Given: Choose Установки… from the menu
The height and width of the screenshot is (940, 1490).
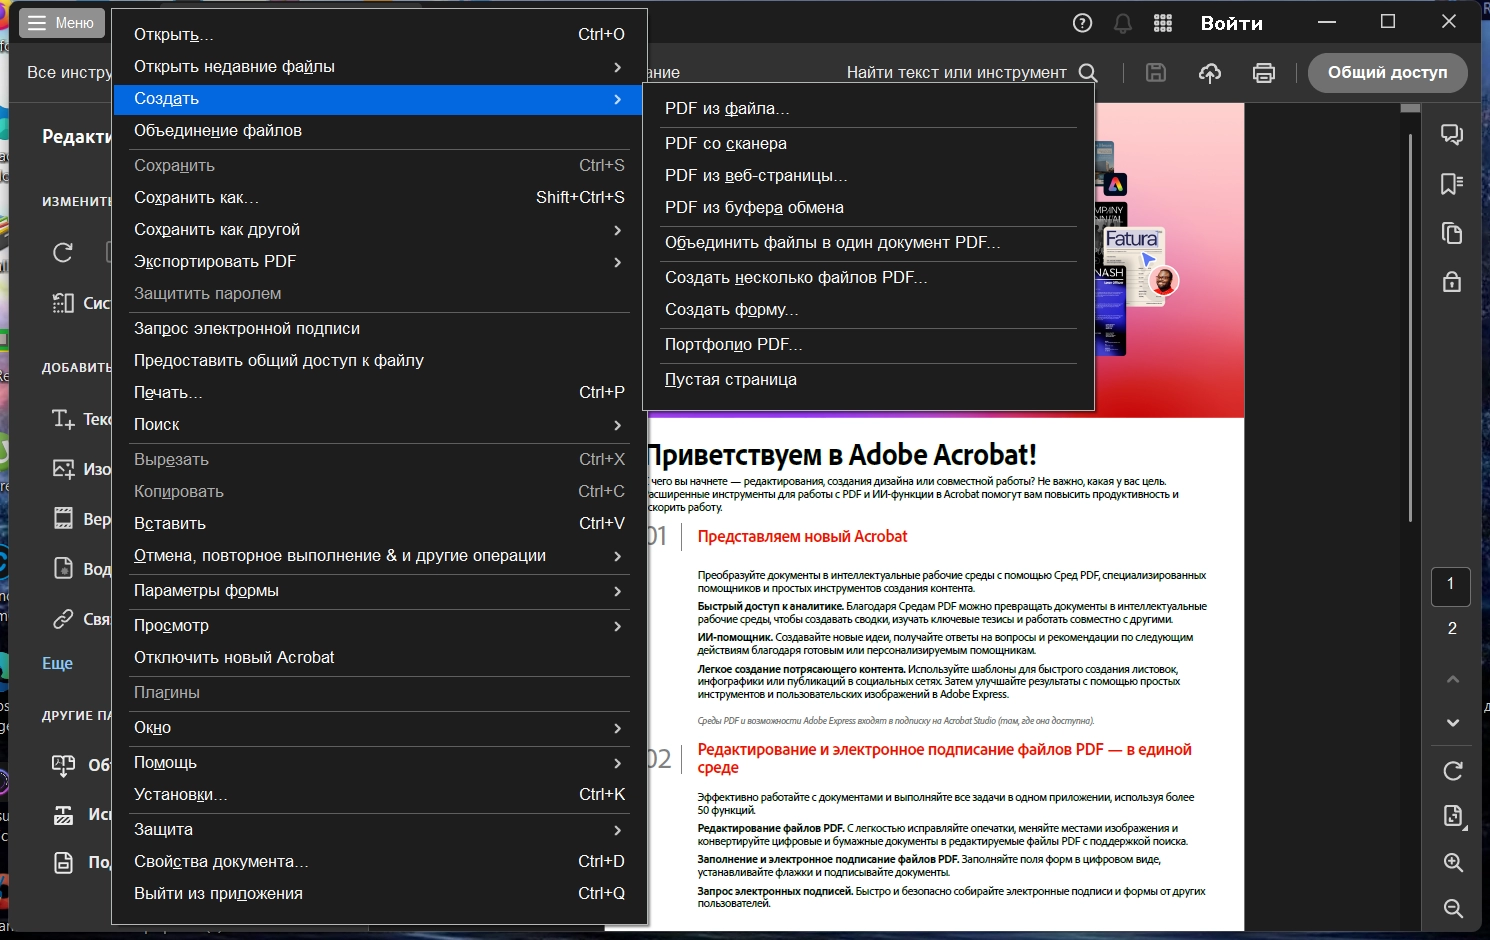Looking at the screenshot, I should click(379, 794).
